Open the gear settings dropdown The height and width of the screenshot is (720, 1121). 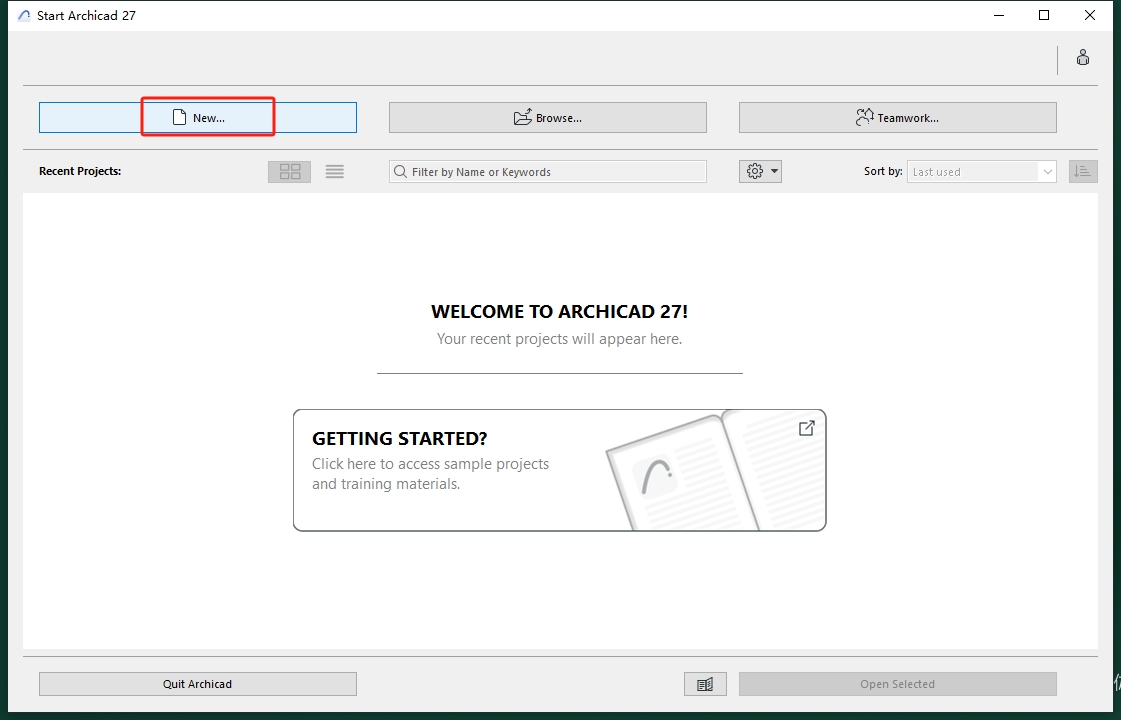[x=760, y=172]
